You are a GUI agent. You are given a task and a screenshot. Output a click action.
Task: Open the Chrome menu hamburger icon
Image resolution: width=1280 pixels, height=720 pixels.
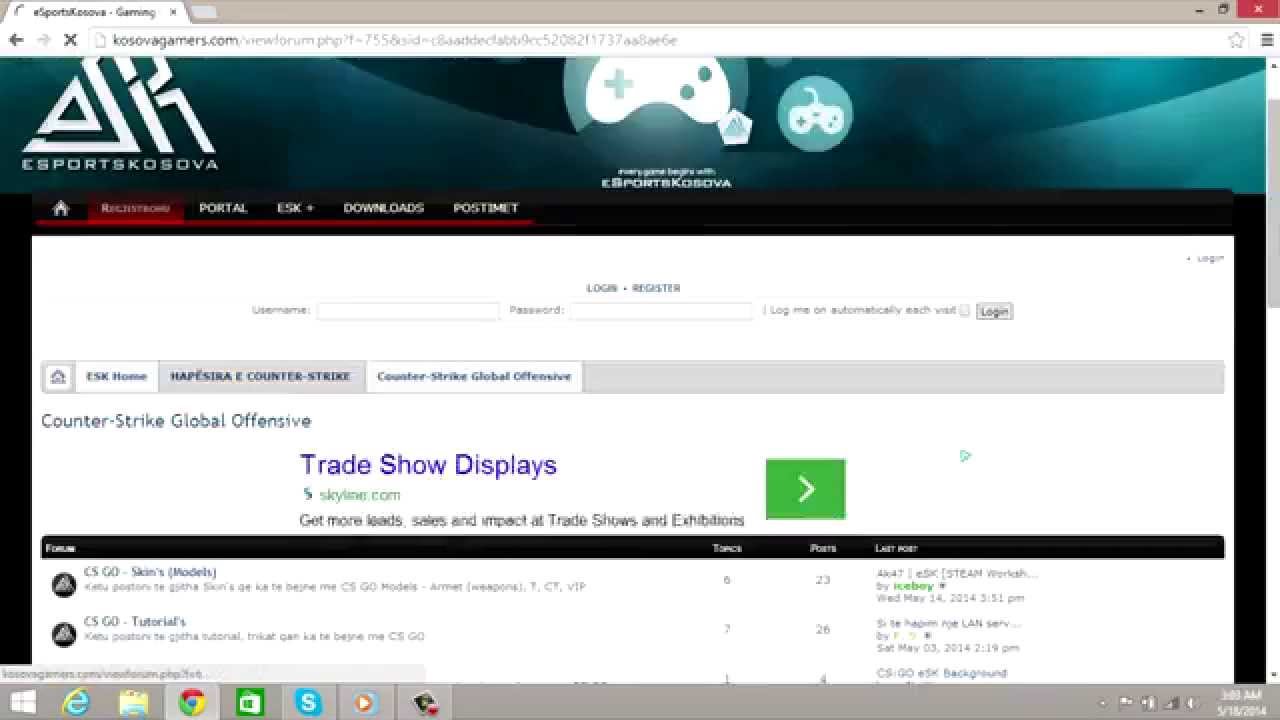1263,40
